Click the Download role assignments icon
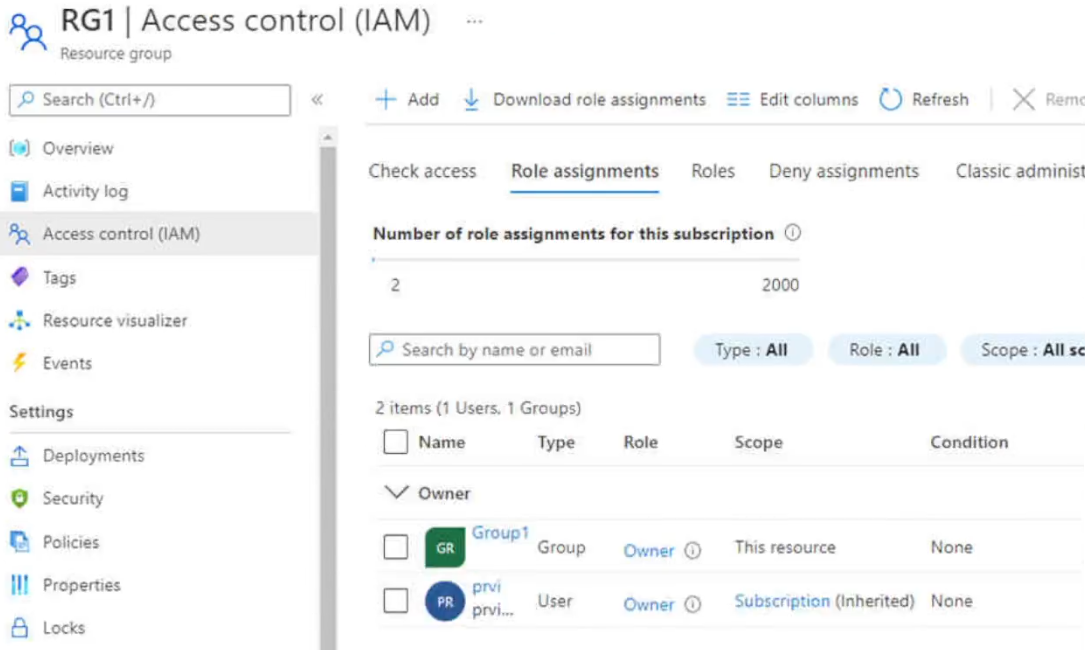The image size is (1085, 650). 471,100
